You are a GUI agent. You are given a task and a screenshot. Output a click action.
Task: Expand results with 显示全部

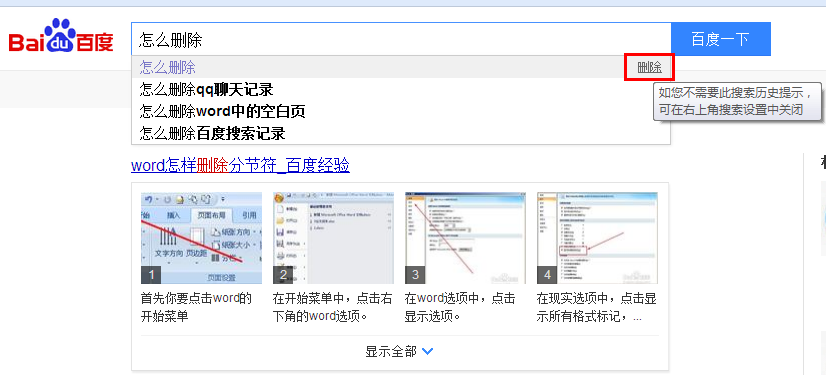click(399, 351)
